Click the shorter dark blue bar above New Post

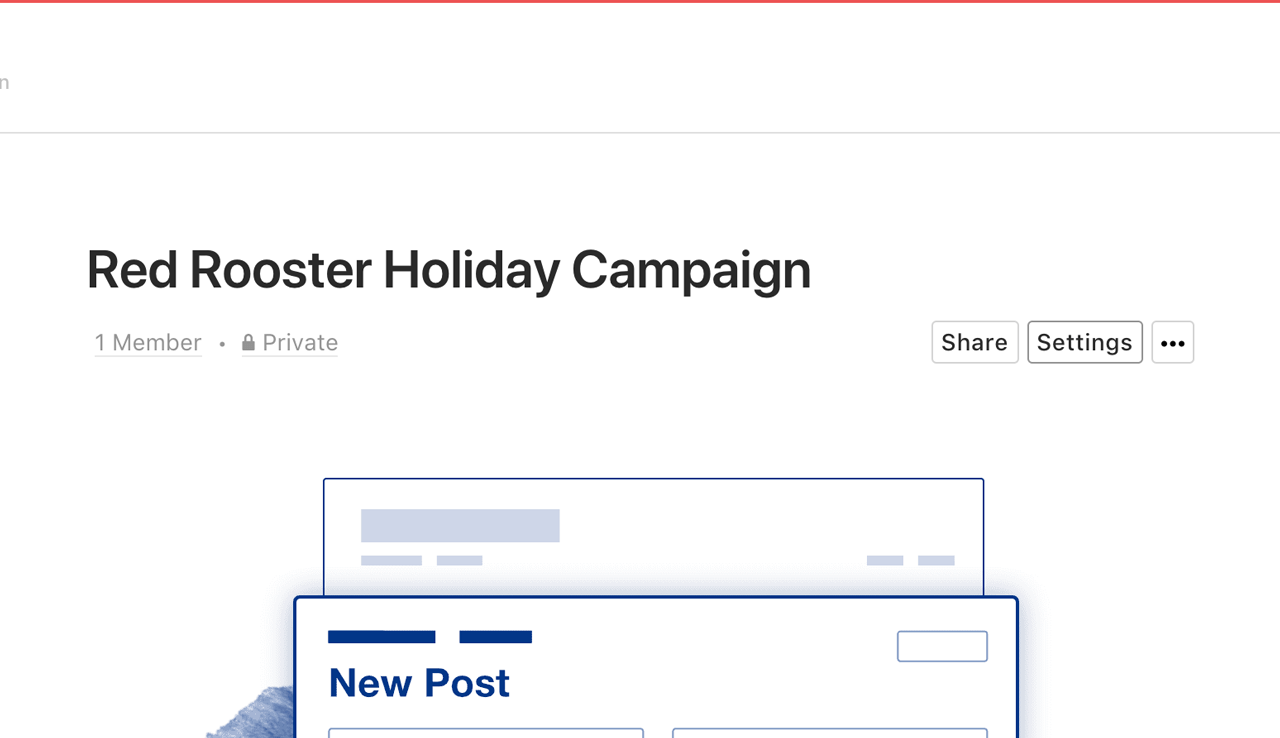tap(496, 637)
